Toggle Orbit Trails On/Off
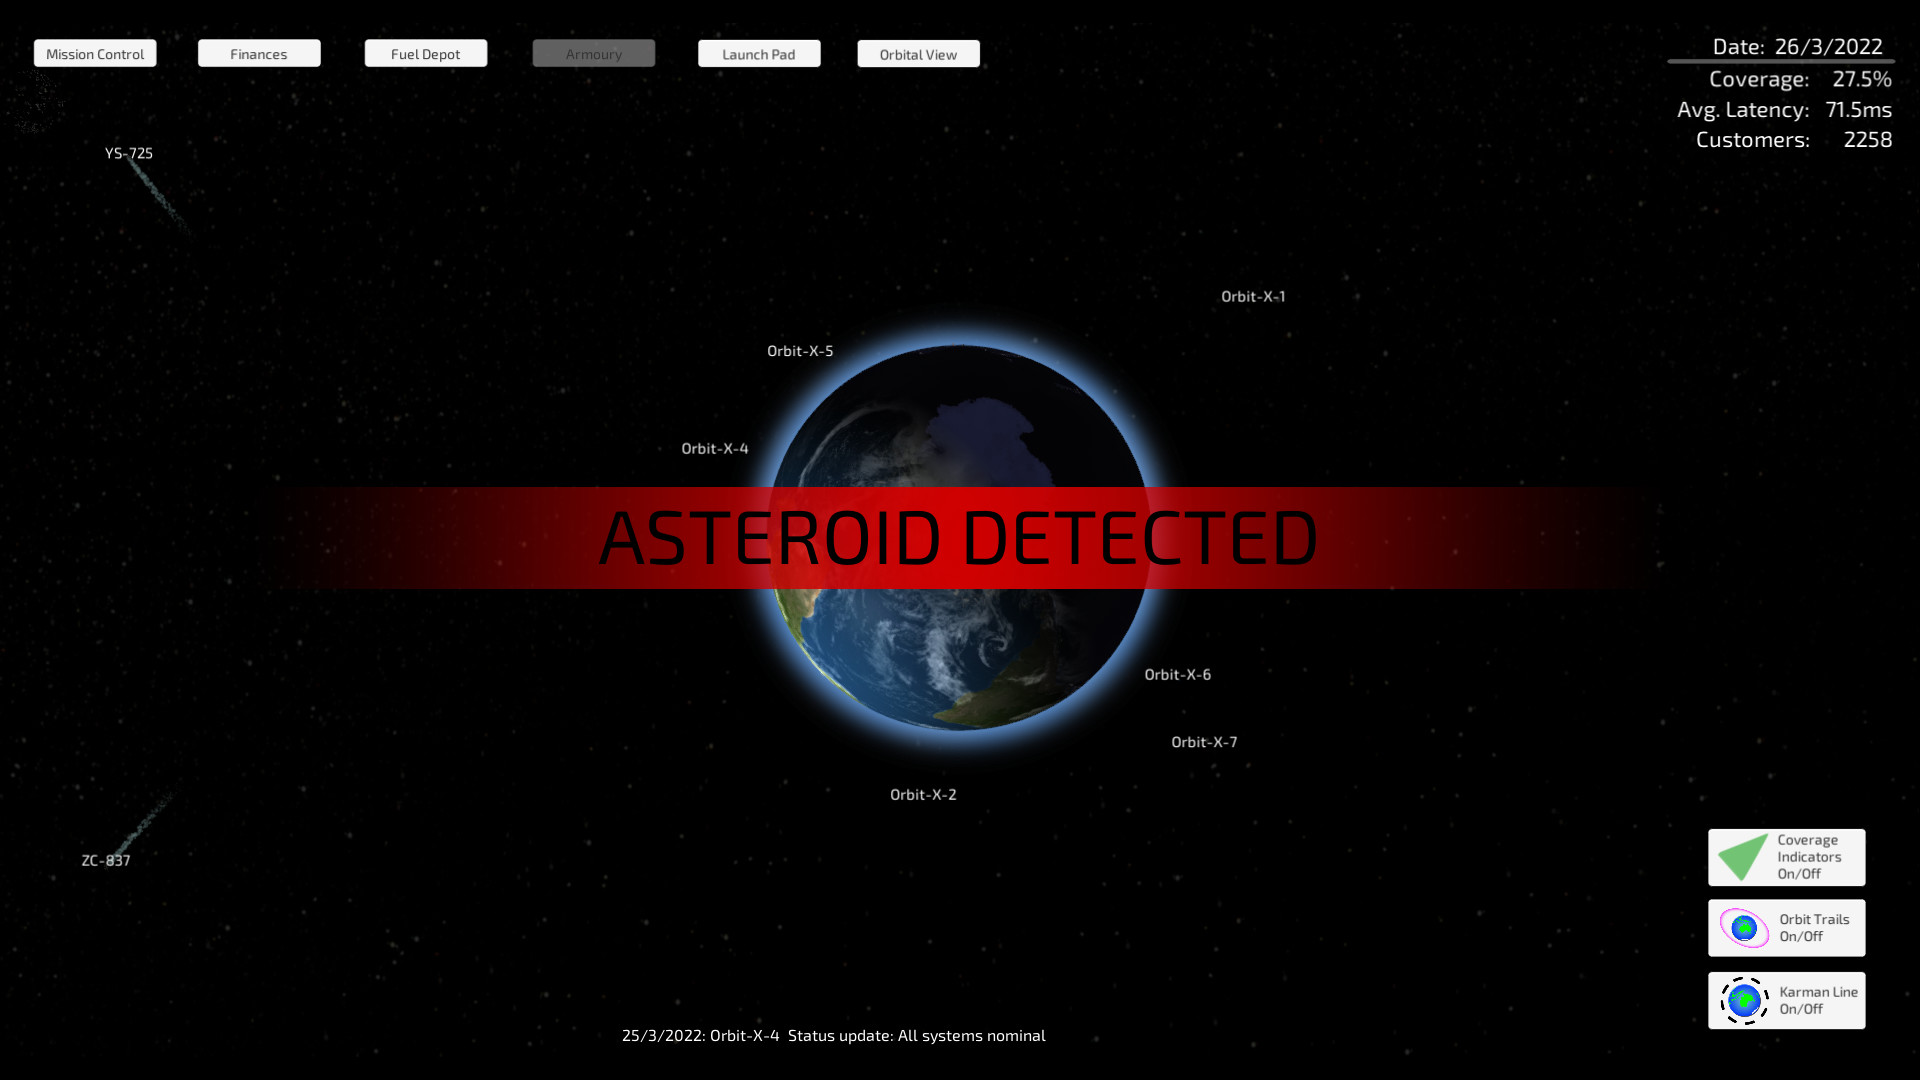 click(1787, 927)
